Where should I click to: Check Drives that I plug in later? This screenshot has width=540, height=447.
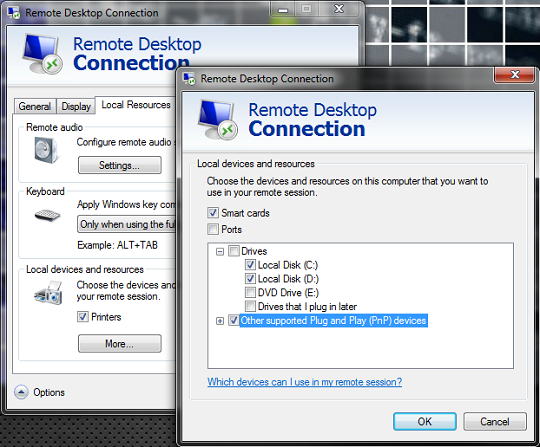tap(250, 306)
